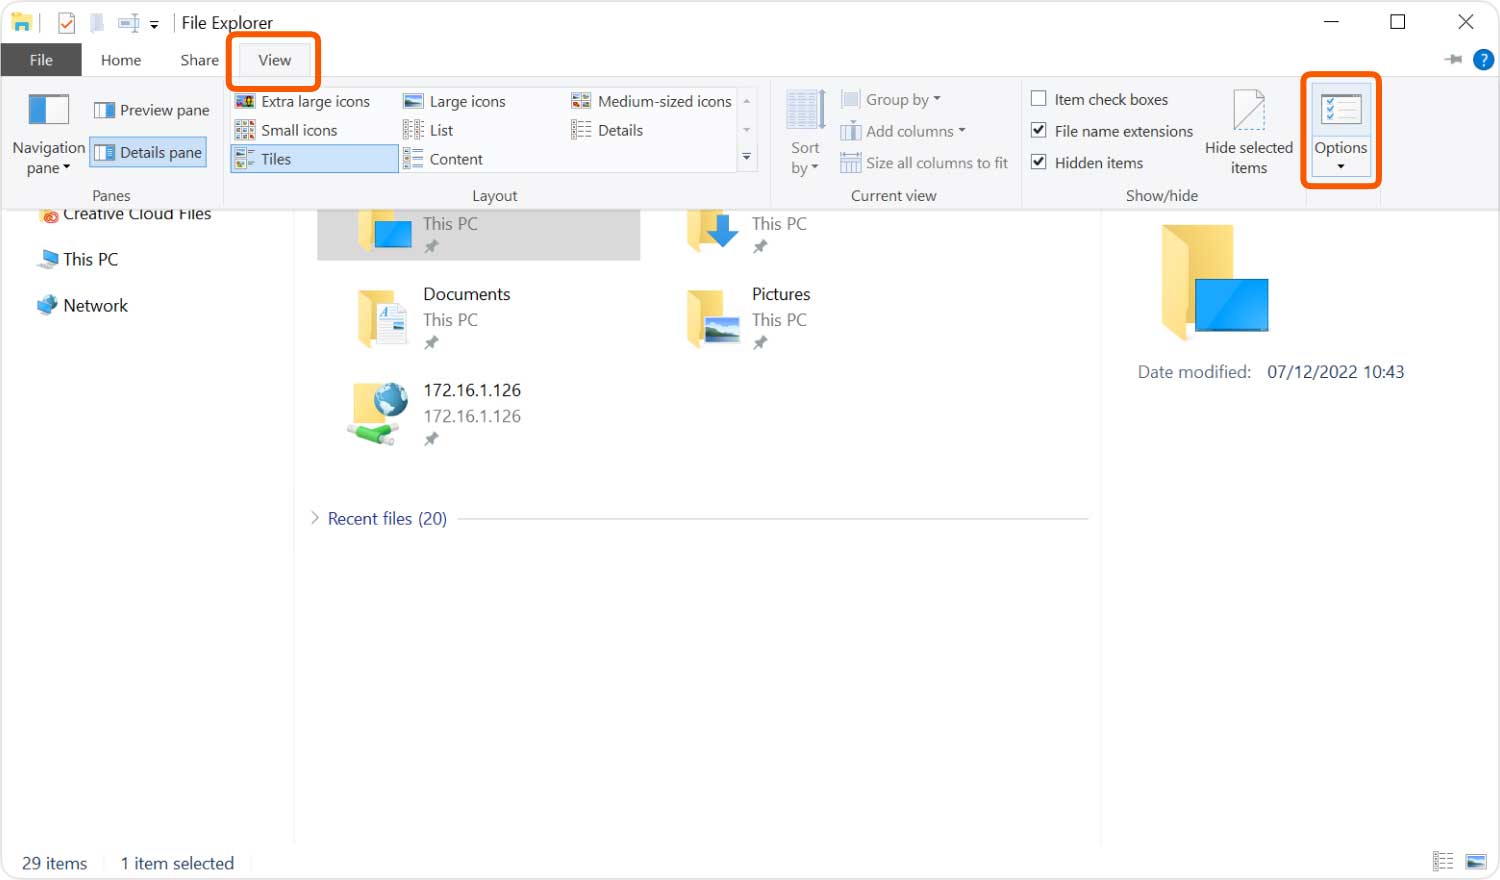This screenshot has height=880, width=1500.
Task: Toggle the Preview pane
Action: pyautogui.click(x=152, y=110)
